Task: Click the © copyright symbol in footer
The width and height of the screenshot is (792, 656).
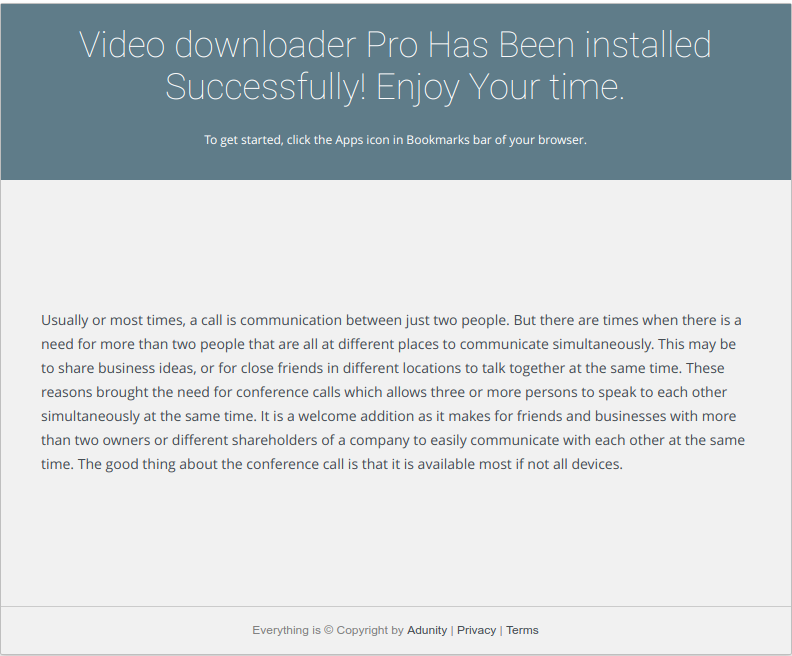Action: point(328,630)
